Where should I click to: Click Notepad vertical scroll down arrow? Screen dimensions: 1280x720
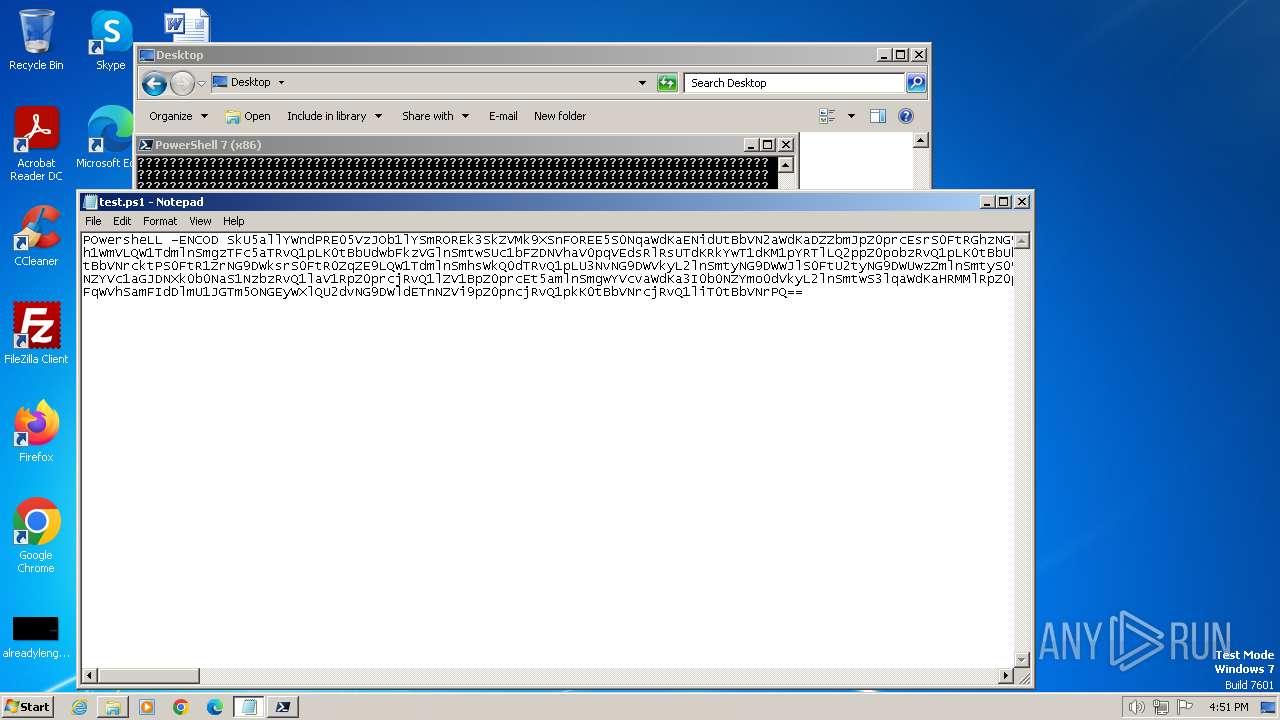pyautogui.click(x=1022, y=659)
